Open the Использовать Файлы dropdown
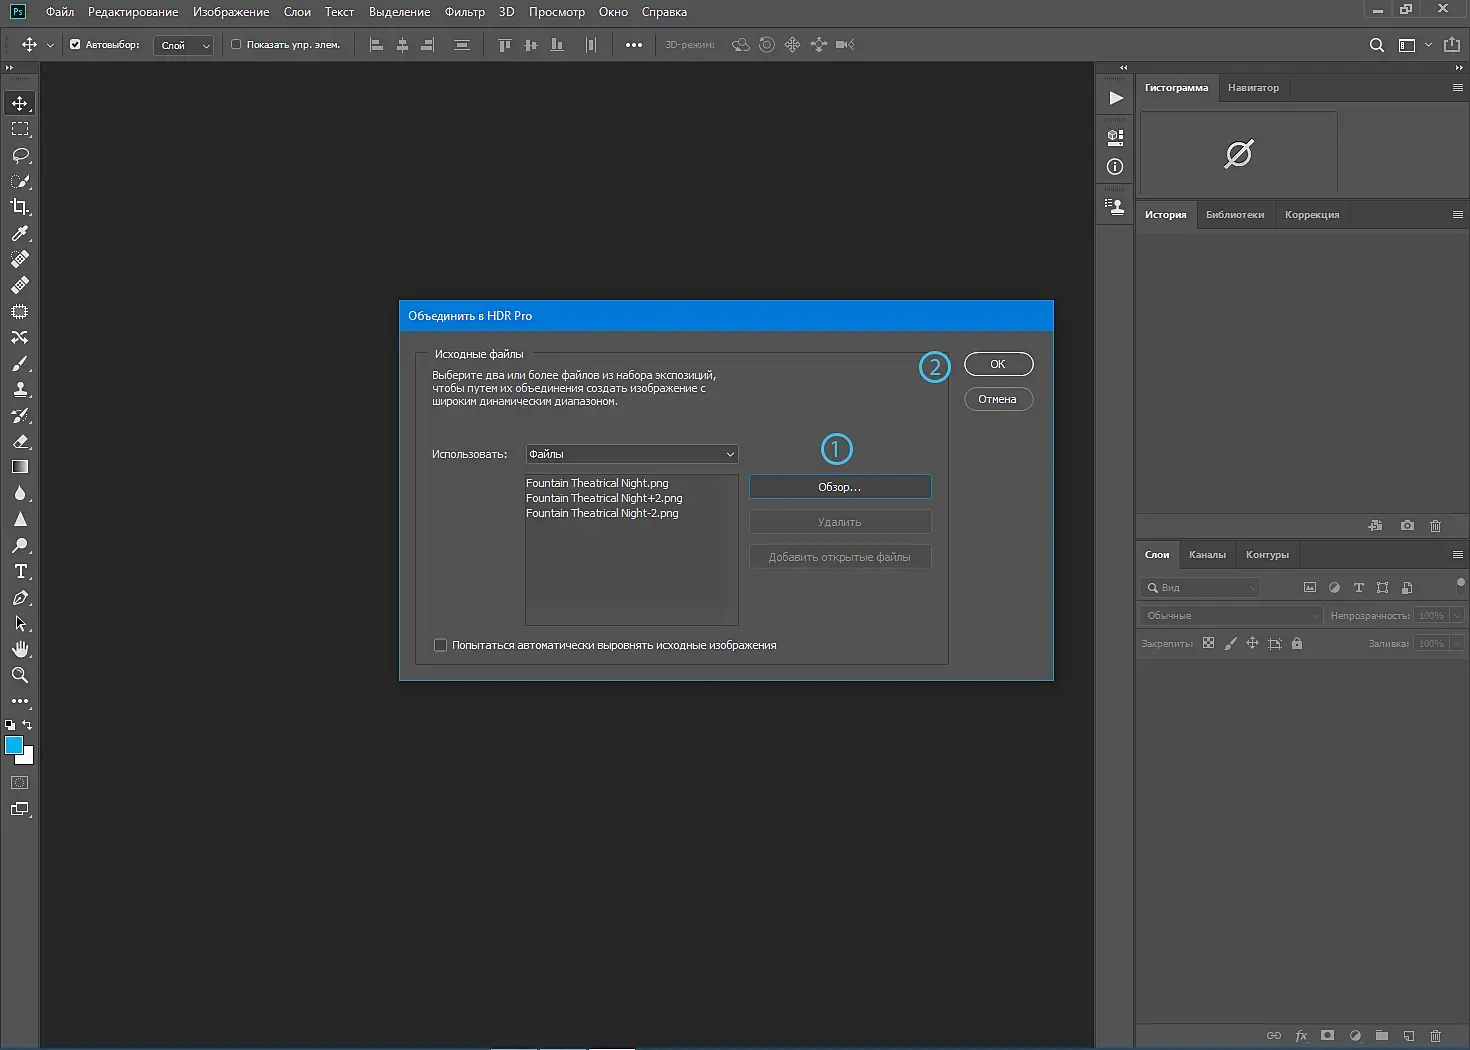1470x1050 pixels. 631,454
